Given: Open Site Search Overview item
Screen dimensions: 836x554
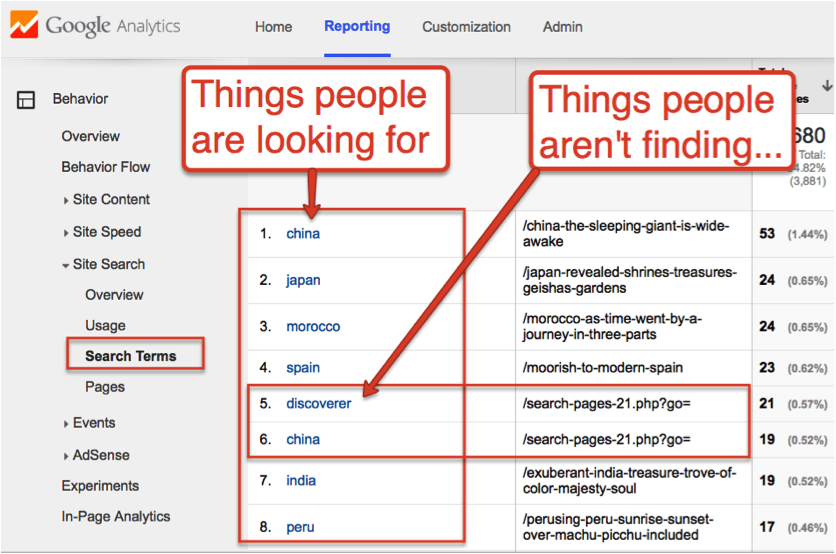Looking at the screenshot, I should pyautogui.click(x=114, y=295).
